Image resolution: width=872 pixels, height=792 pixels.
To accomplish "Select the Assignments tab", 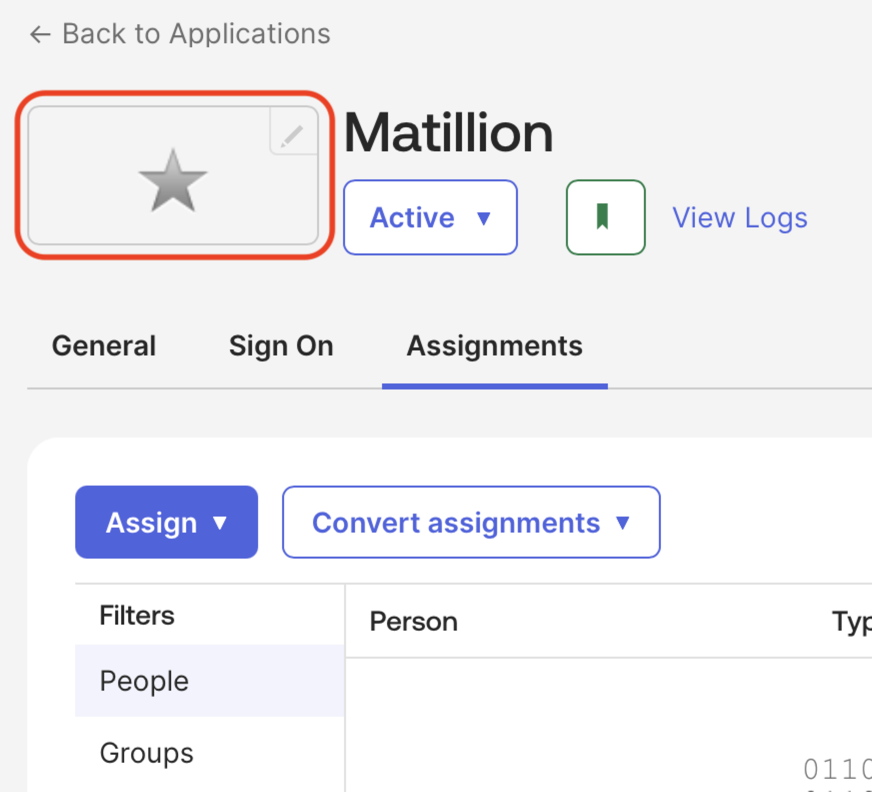I will point(494,346).
